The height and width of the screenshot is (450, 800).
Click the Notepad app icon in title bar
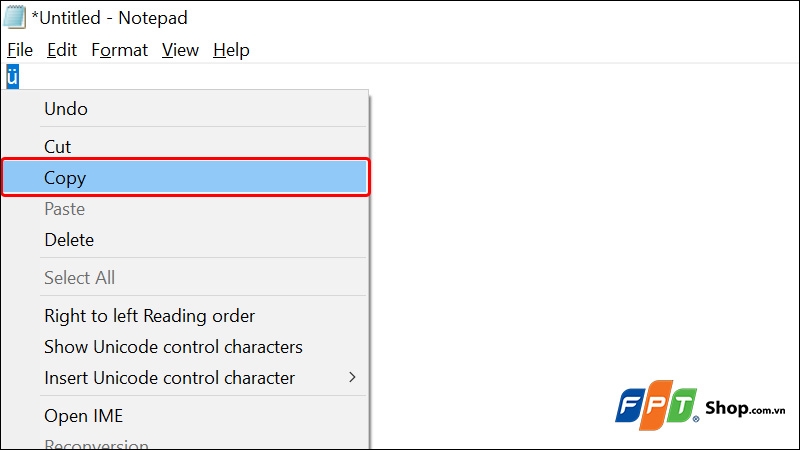(x=15, y=18)
